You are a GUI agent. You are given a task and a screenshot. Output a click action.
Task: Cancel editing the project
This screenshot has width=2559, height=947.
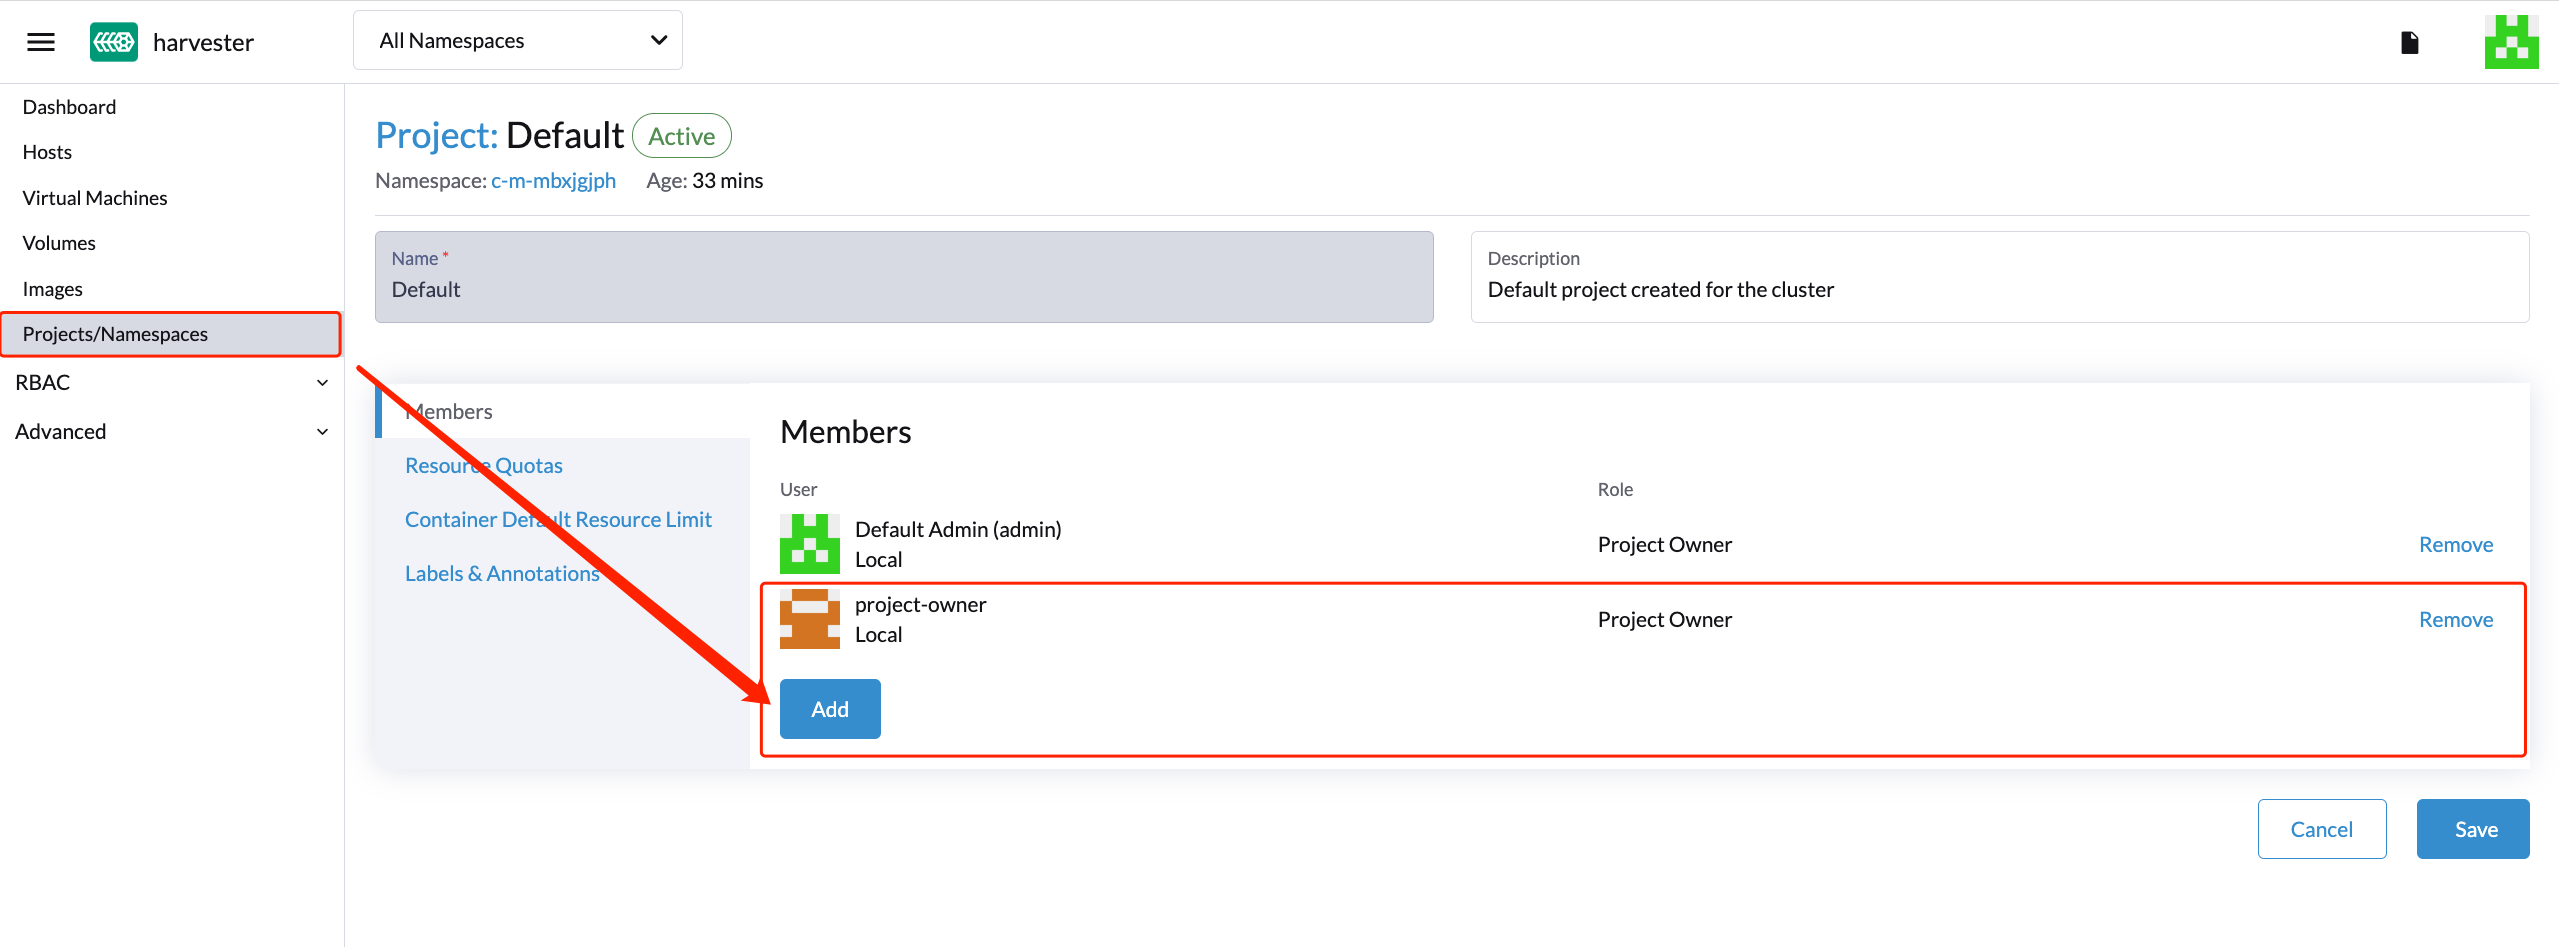[2321, 829]
